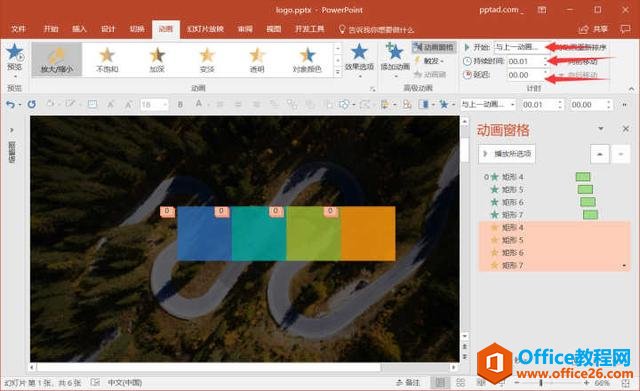The width and height of the screenshot is (640, 391).
Task: Click the Preview star icon
Action: [15, 52]
